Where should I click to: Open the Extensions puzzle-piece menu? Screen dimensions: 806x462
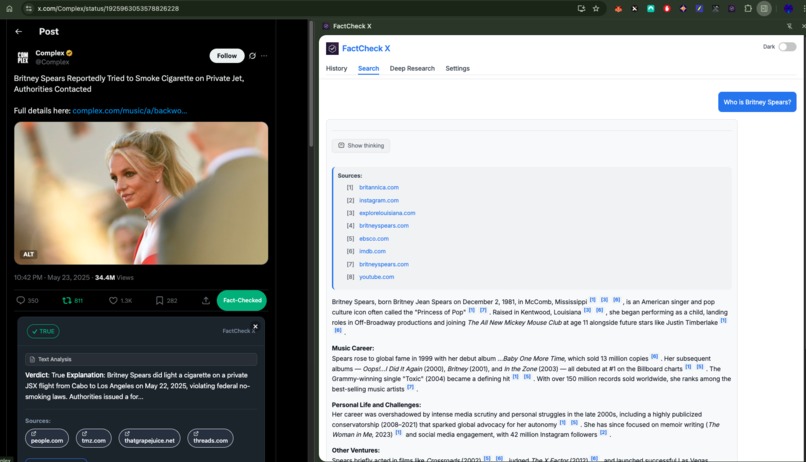[x=748, y=9]
